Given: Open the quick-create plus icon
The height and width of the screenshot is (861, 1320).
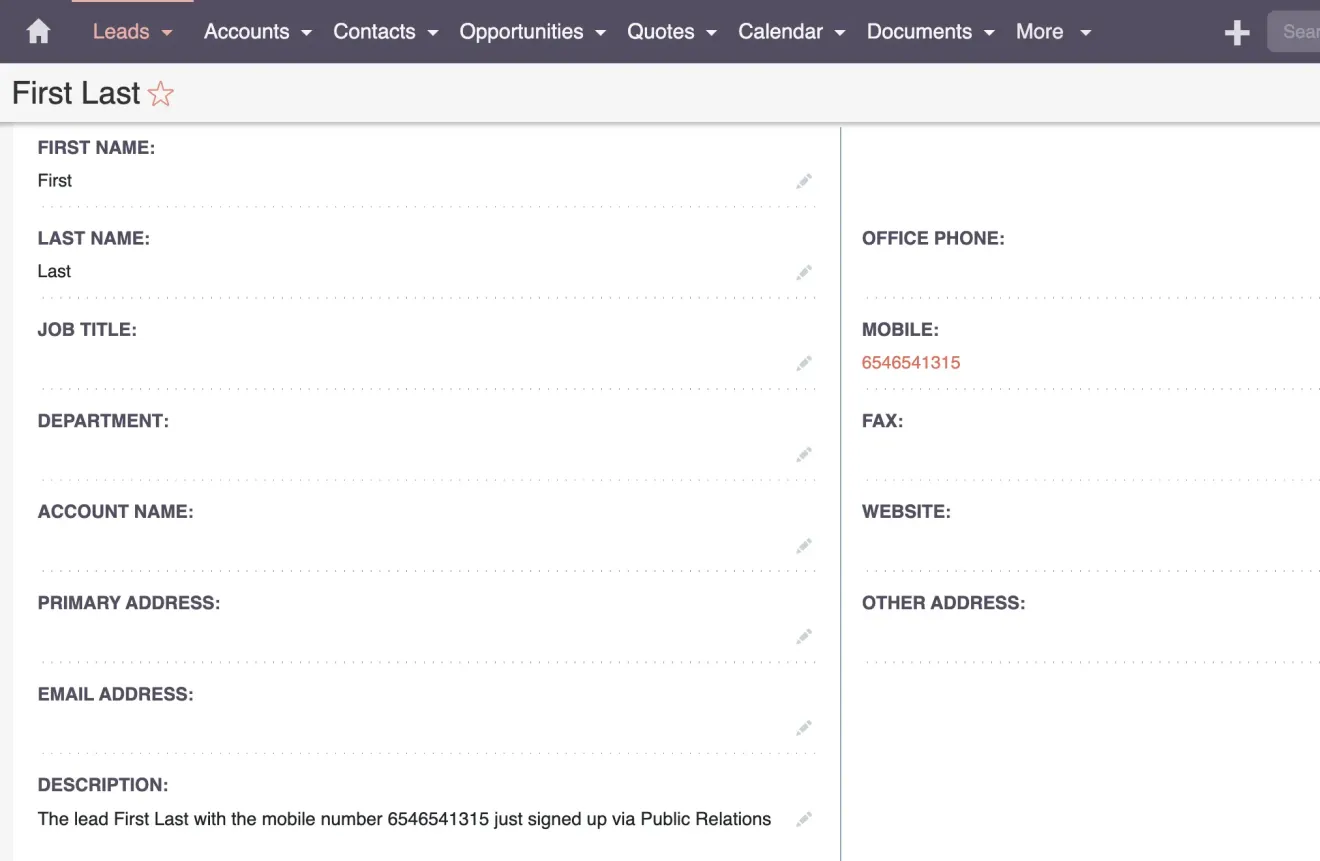Looking at the screenshot, I should [1236, 31].
